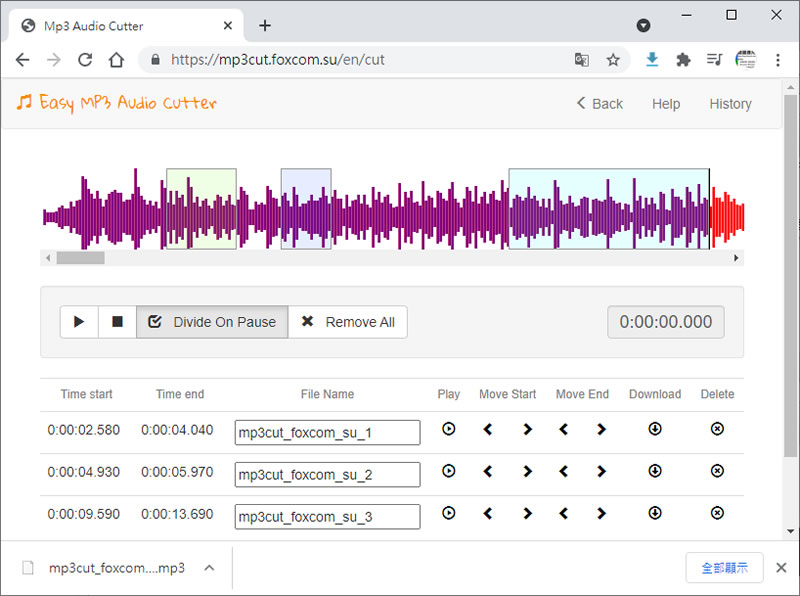Bookmark this page with the star icon
The image size is (800, 596).
613,60
